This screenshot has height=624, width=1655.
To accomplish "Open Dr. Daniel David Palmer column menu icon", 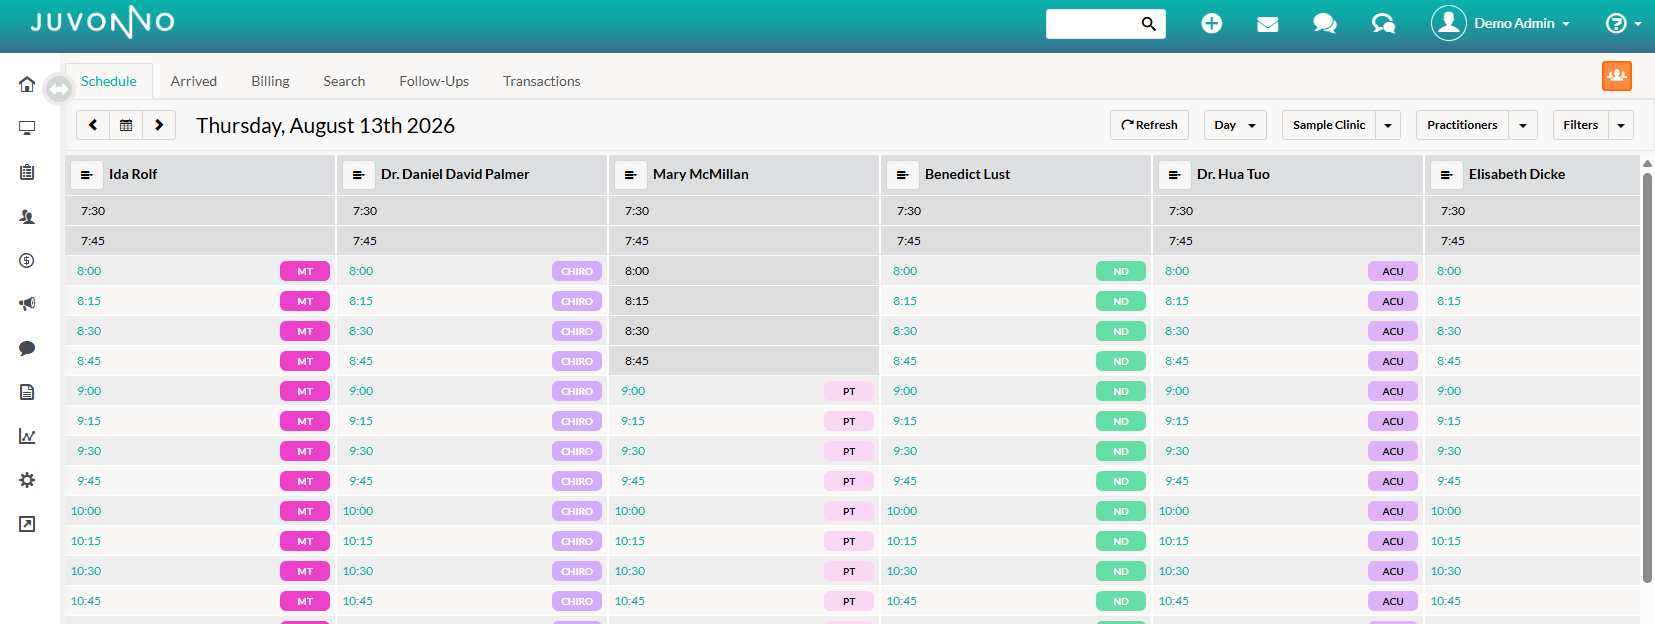I will 358,175.
